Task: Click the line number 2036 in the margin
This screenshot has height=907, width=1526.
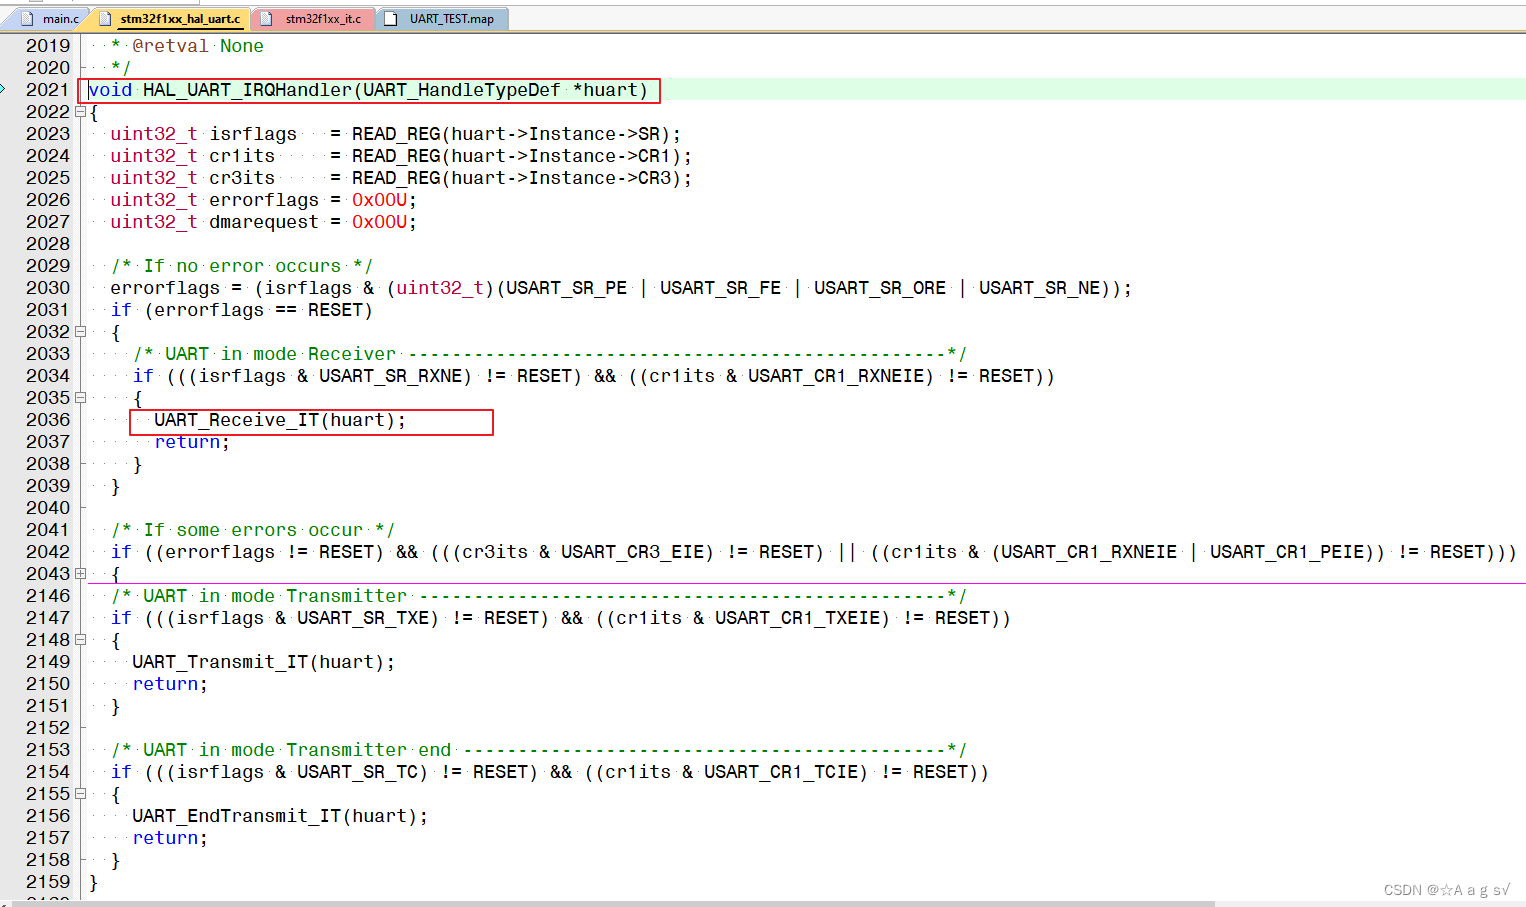Action: pyautogui.click(x=48, y=420)
